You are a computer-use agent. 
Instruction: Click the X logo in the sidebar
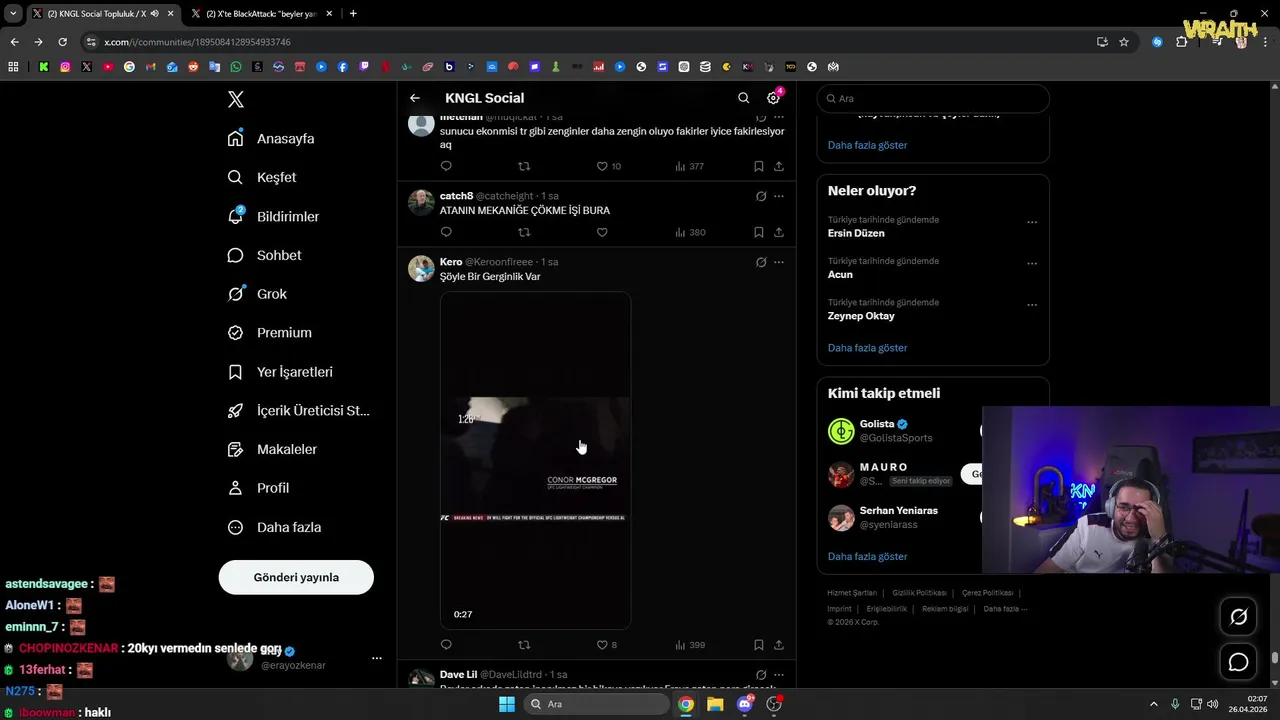(236, 99)
